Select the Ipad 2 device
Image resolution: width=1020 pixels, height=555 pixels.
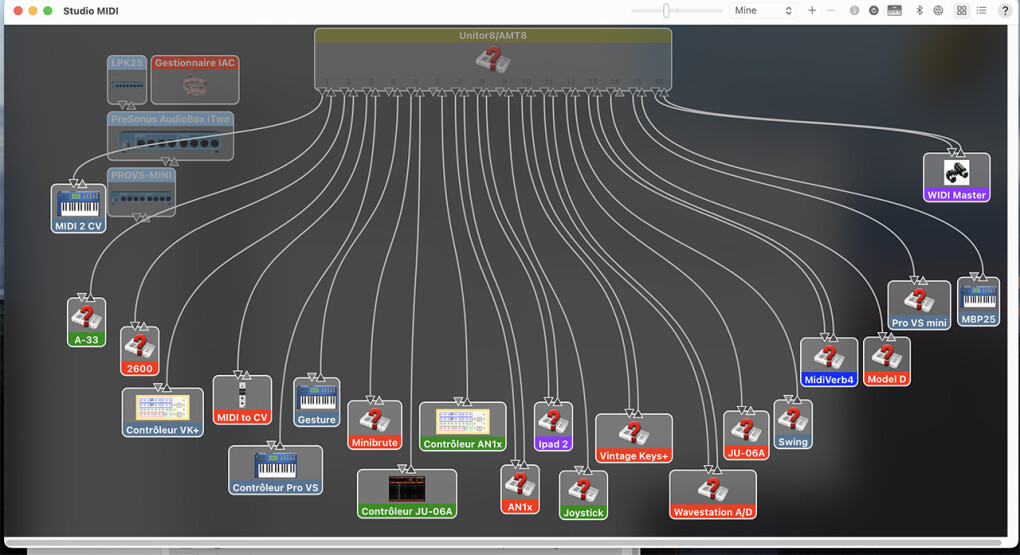click(x=553, y=426)
